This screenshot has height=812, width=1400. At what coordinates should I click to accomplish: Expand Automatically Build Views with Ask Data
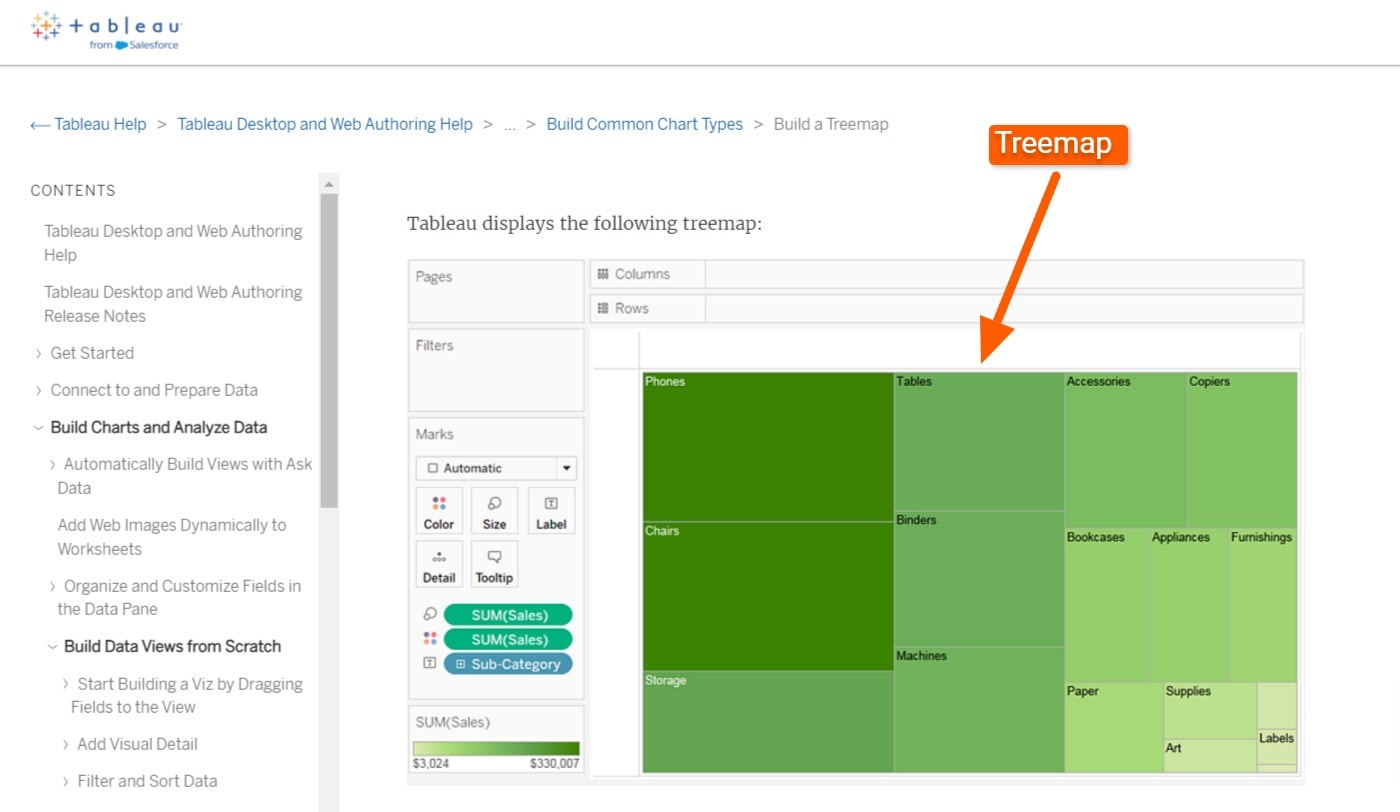(x=53, y=465)
